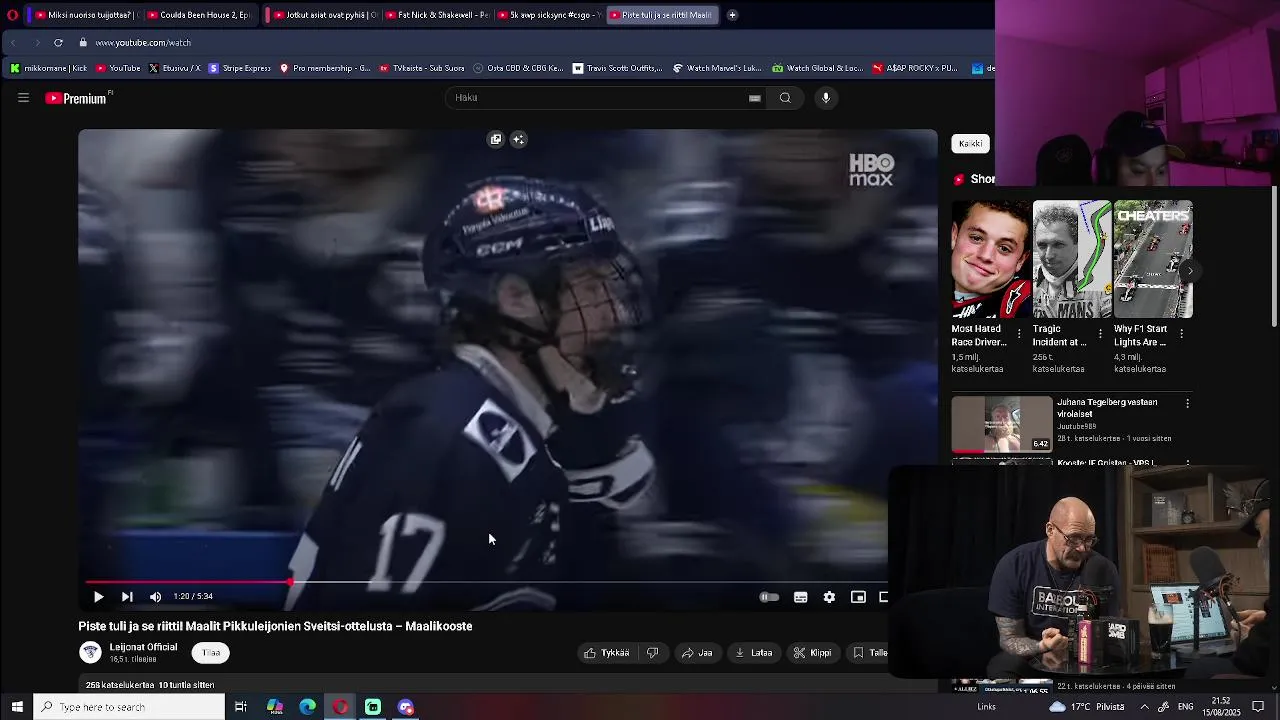Viewport: 1280px width, 720px height.
Task: Show hidden system tray icons
Action: pos(1144,707)
